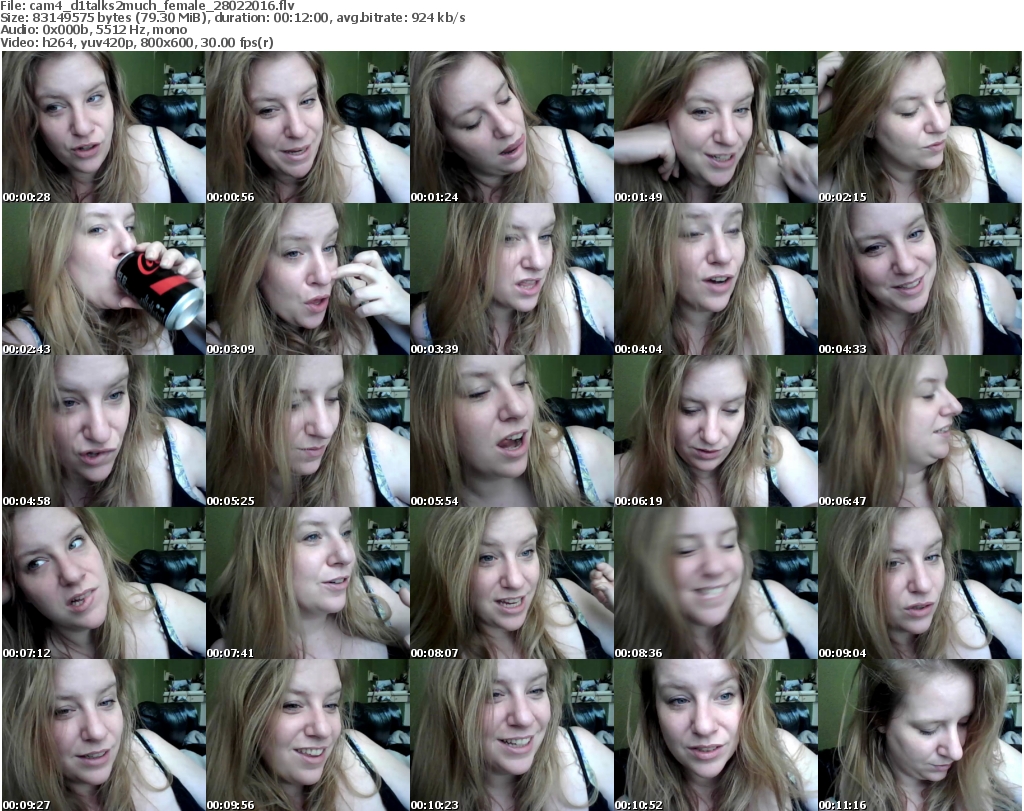1024x811 pixels.
Task: Select the frame timestamped 00:01:49
Action: (x=716, y=127)
